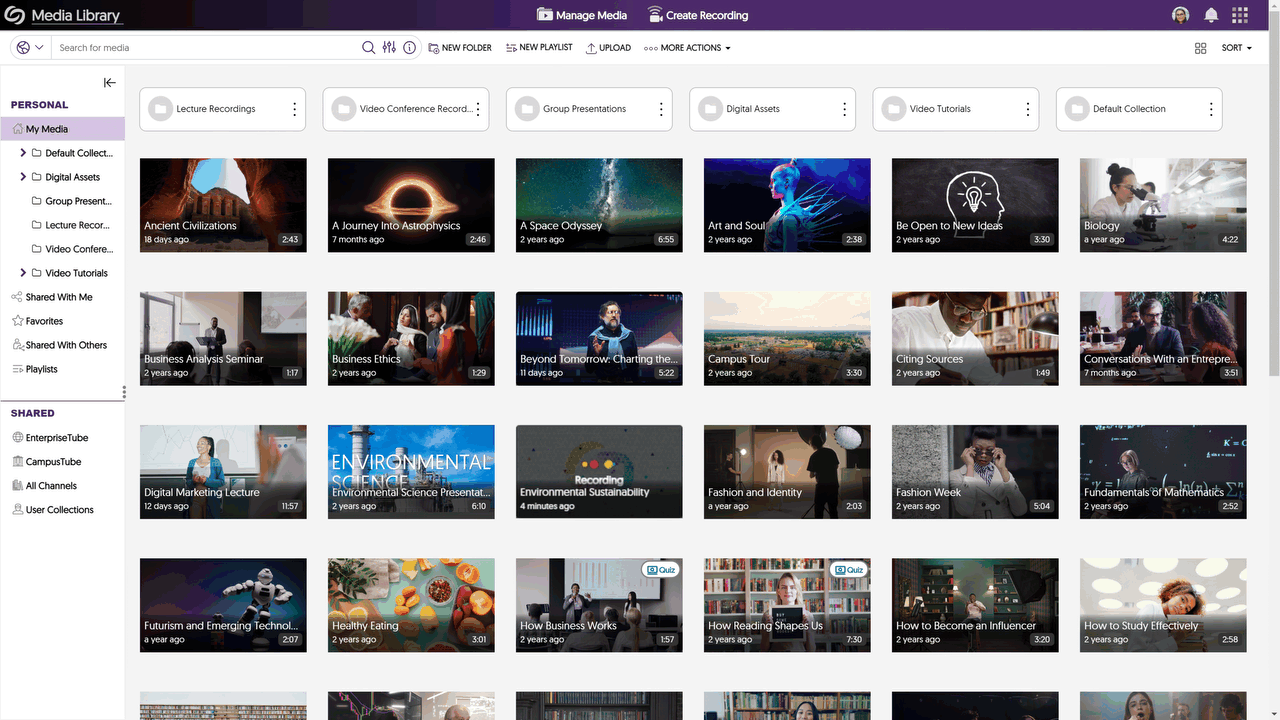Open the apps grid in the top bar
Image resolution: width=1280 pixels, height=720 pixels.
(1239, 14)
